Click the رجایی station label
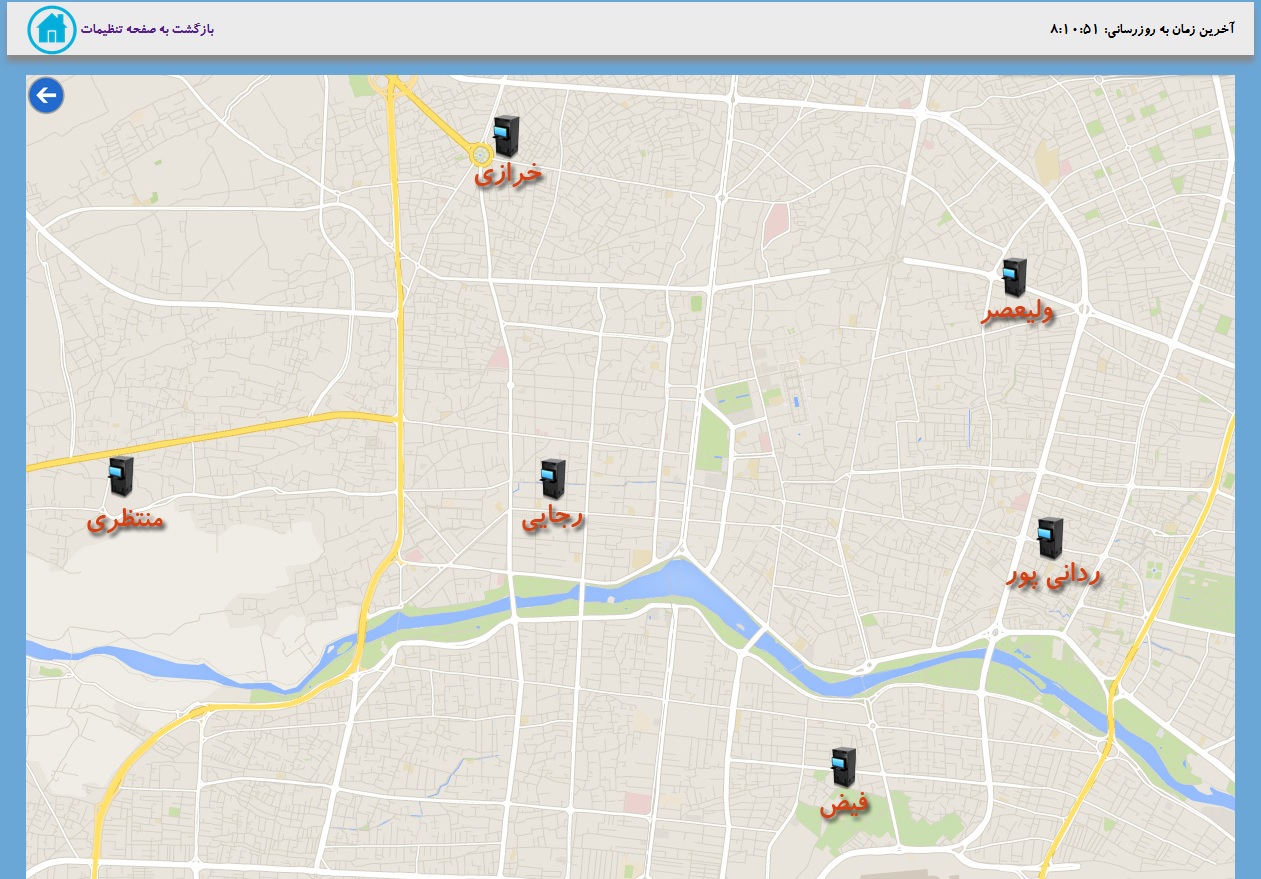This screenshot has height=879, width=1261. [552, 518]
